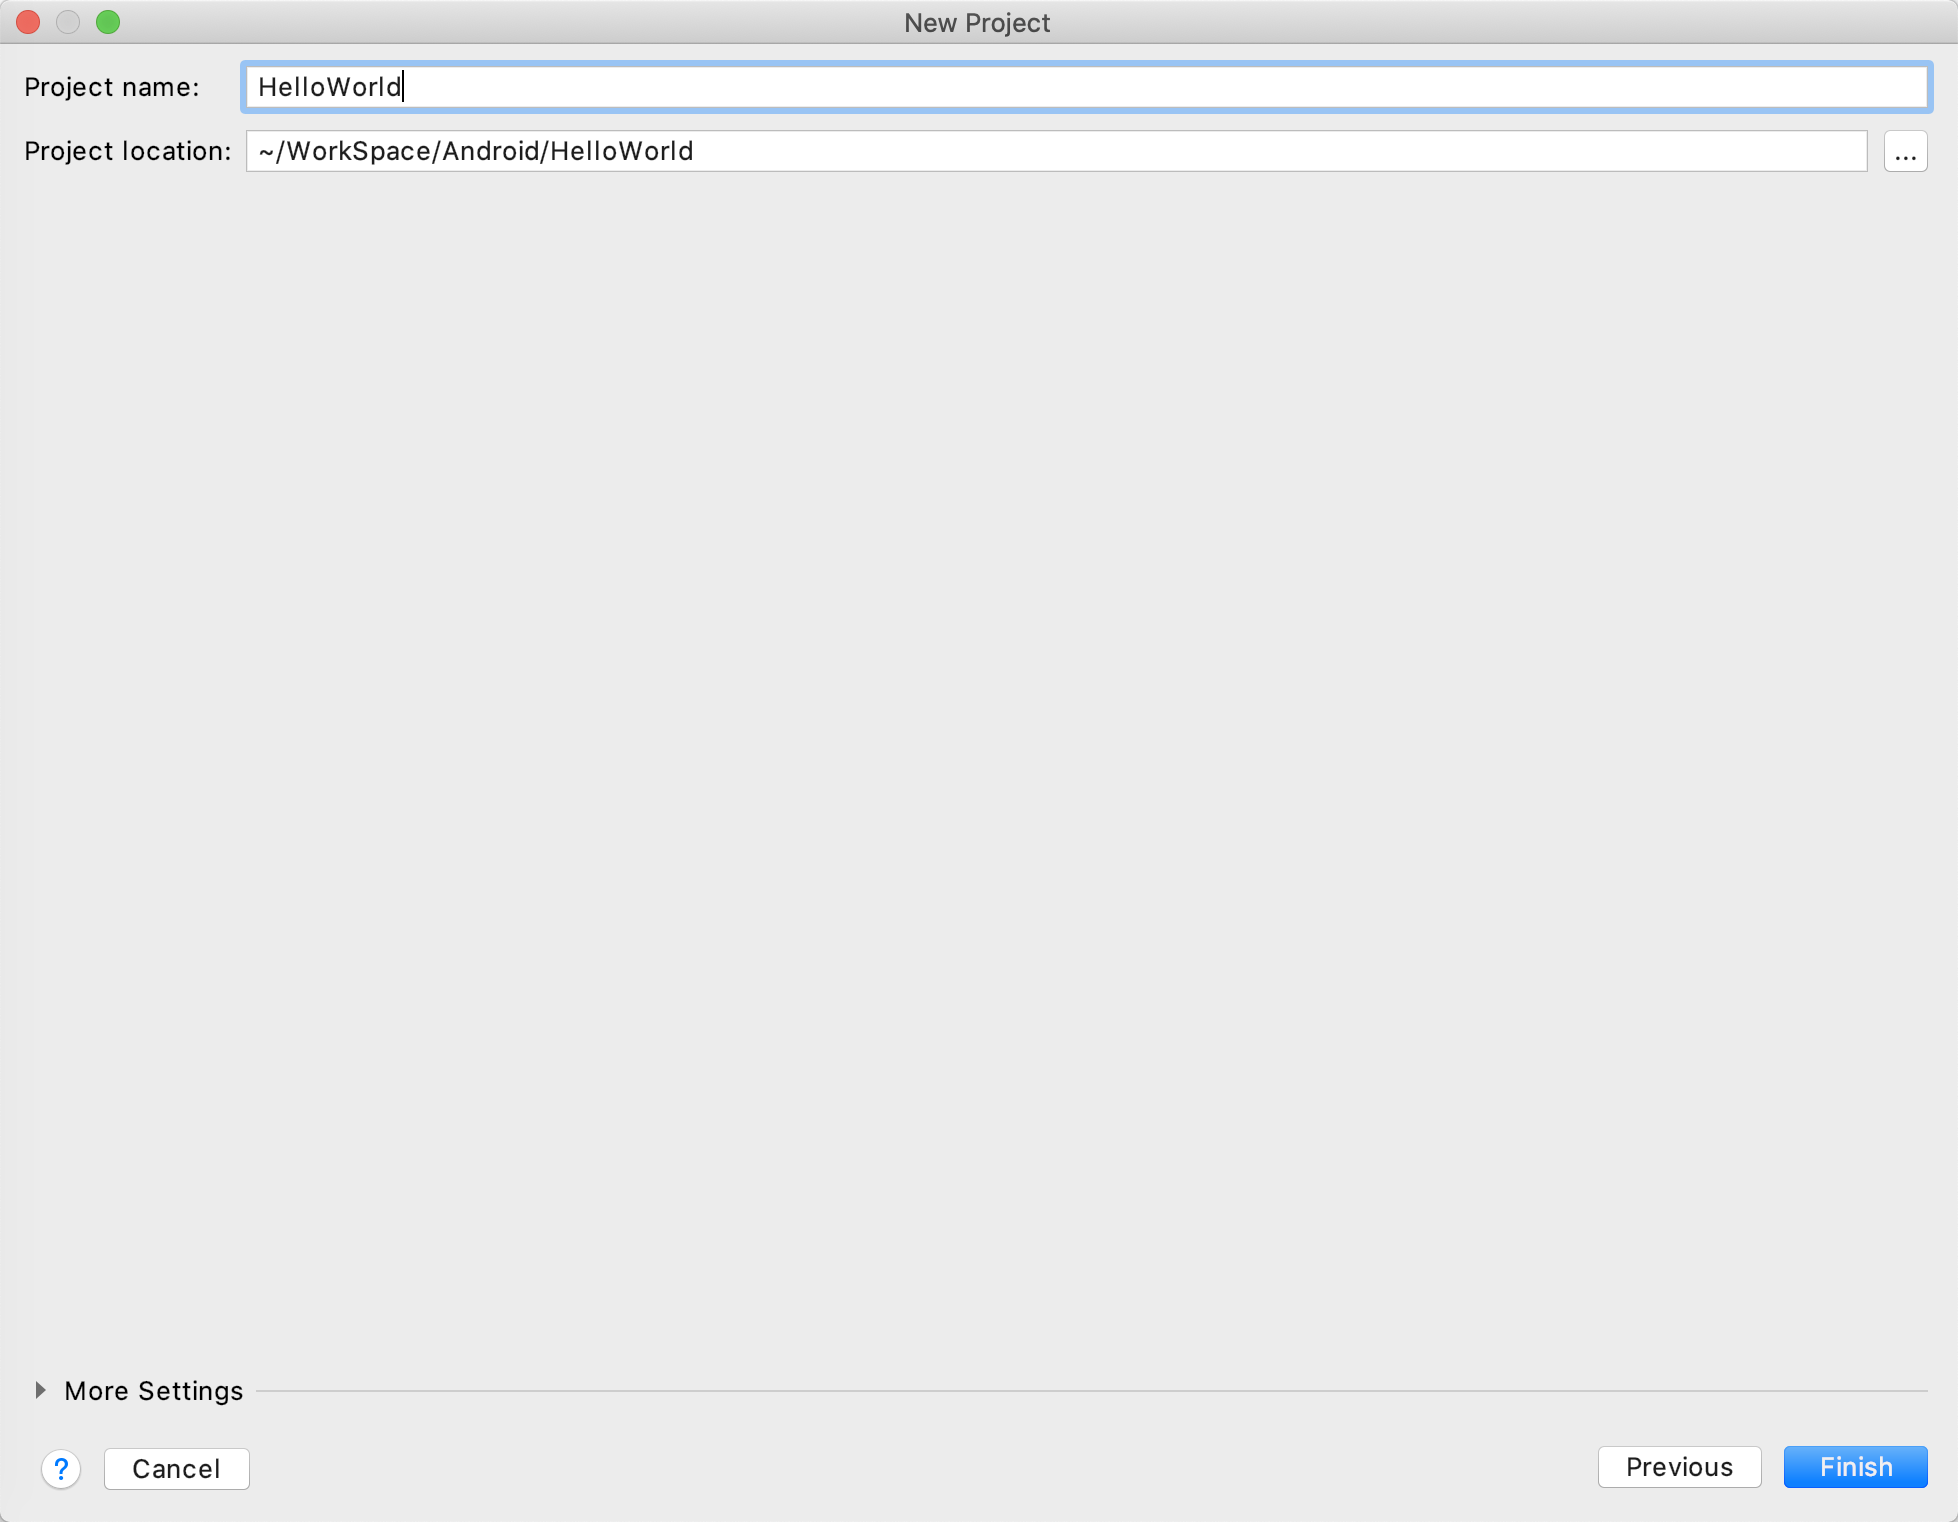The image size is (1958, 1522).
Task: Click the 'Project name:' label
Action: [111, 87]
